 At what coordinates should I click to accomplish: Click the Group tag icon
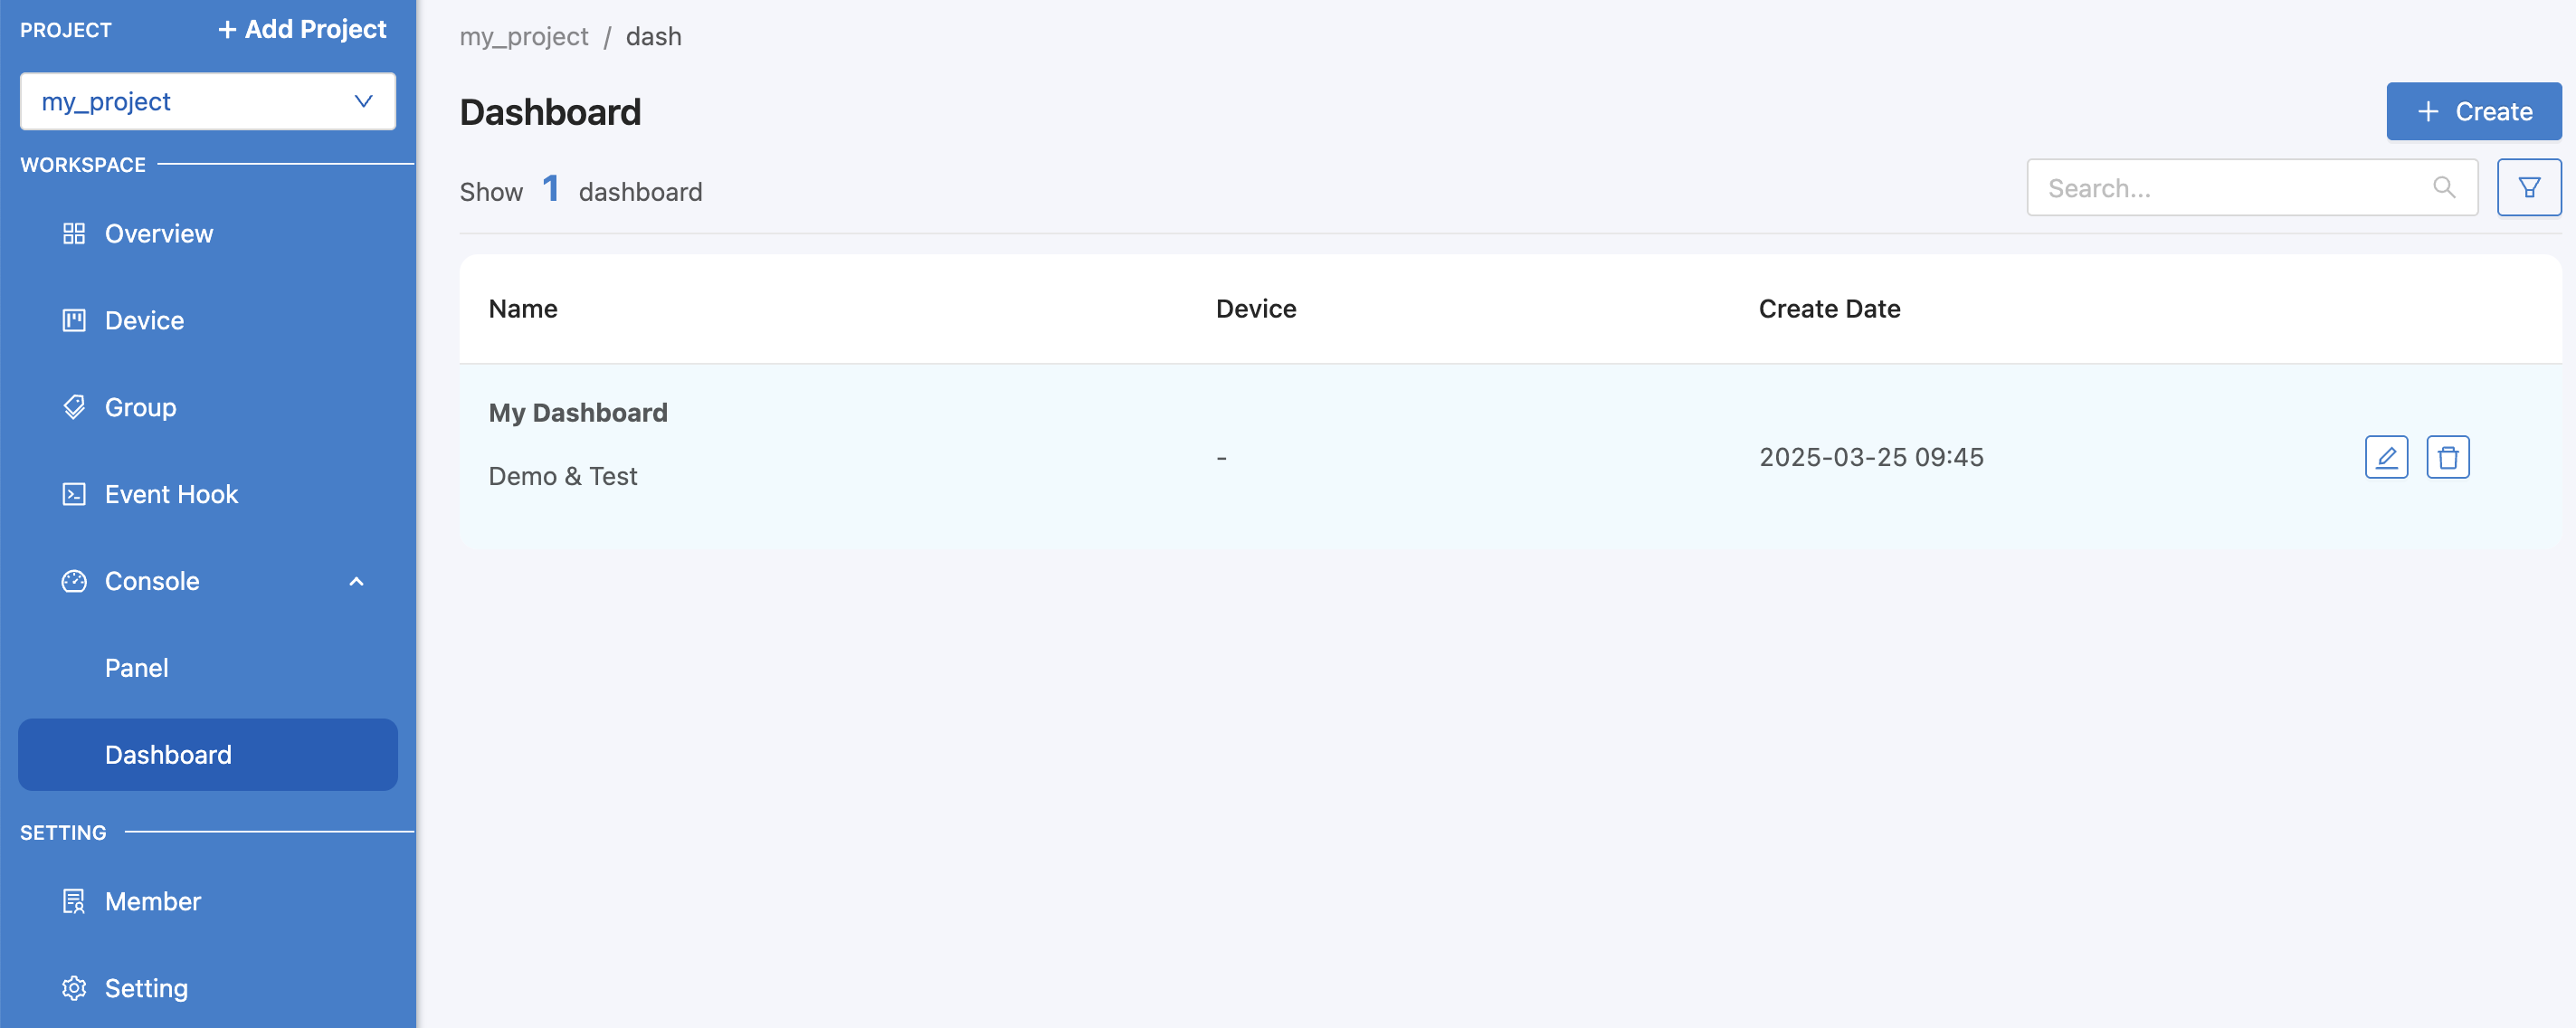click(74, 408)
